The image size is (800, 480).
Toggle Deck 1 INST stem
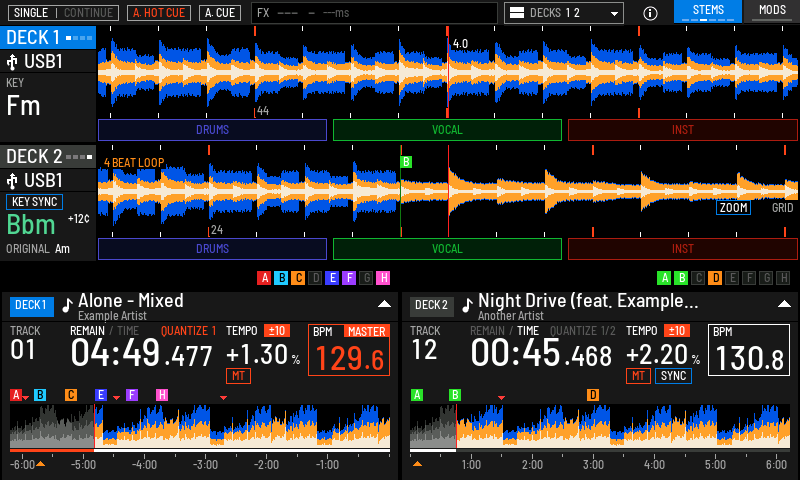click(x=683, y=130)
